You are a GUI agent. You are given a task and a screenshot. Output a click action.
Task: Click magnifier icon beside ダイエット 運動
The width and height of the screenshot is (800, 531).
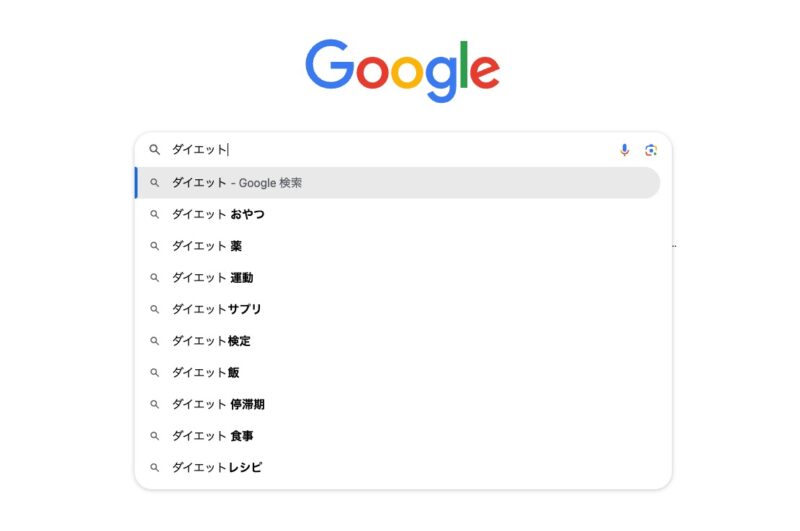coord(154,277)
